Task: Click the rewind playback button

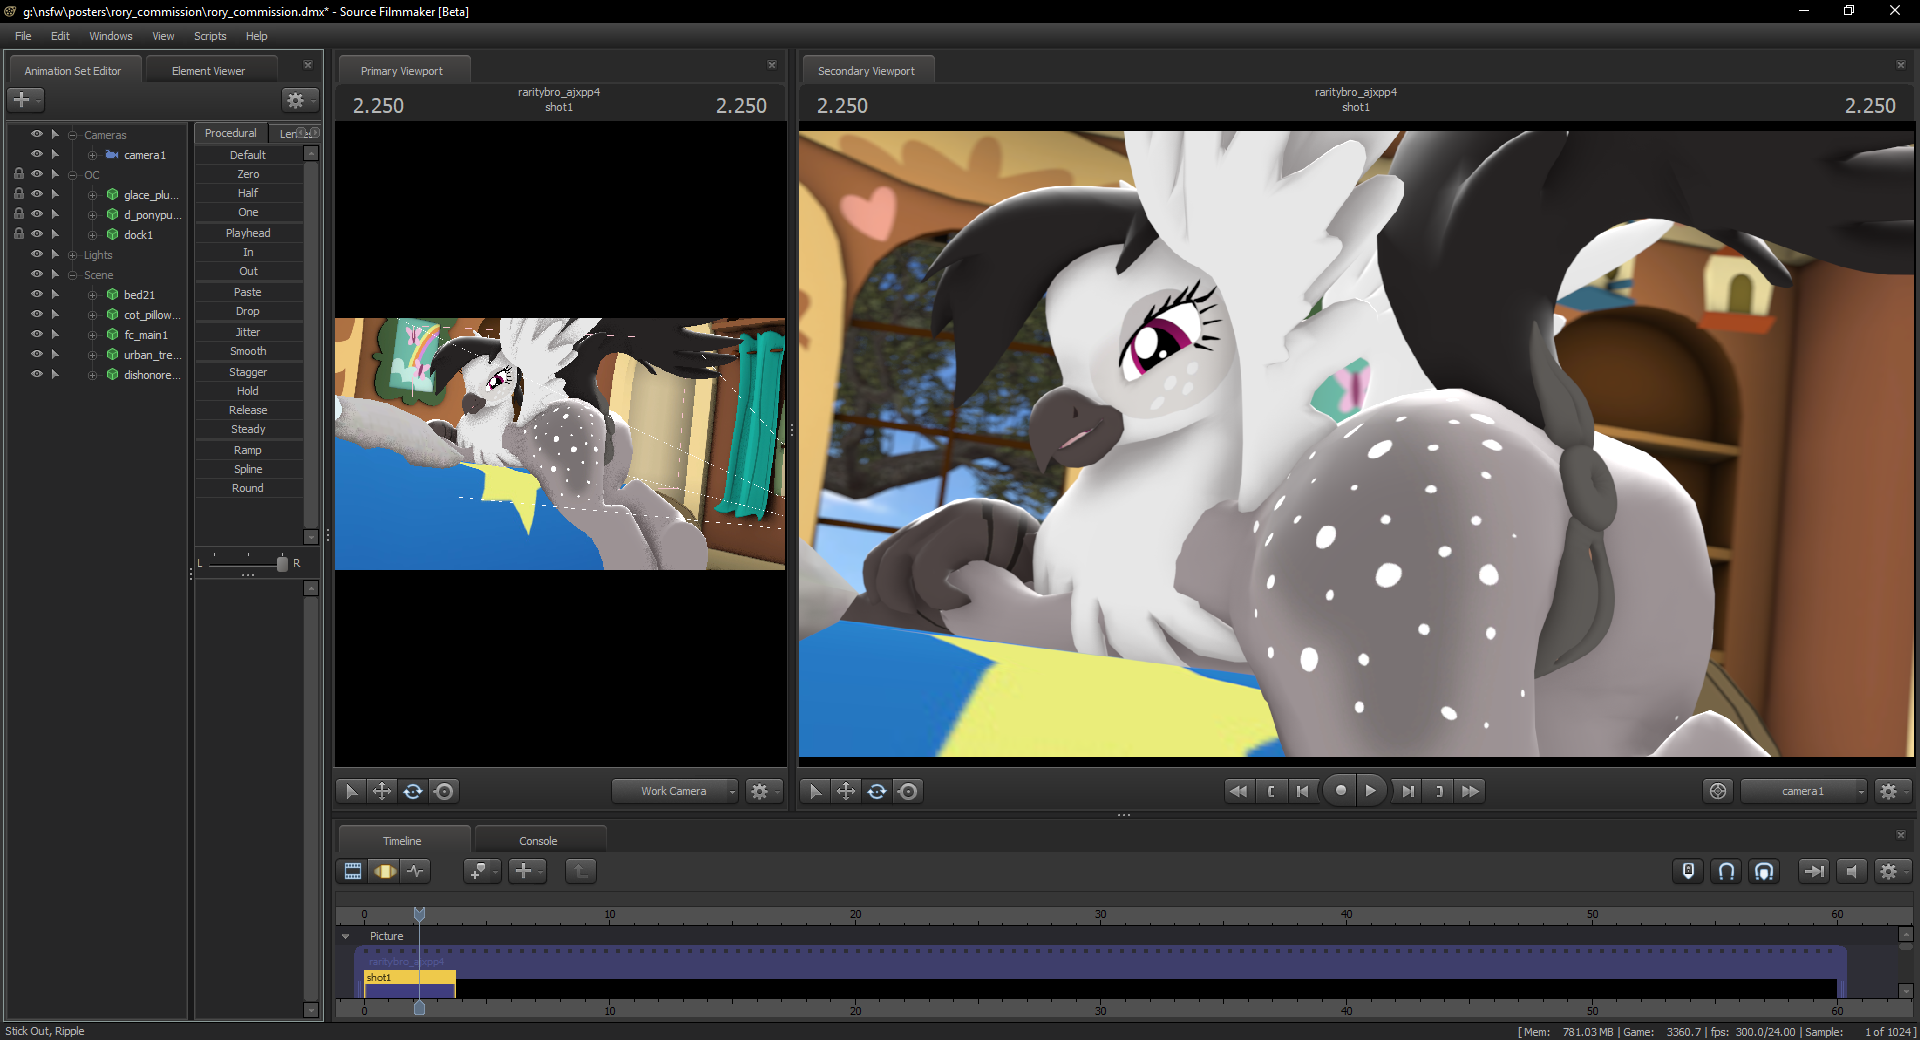Action: tap(1238, 791)
